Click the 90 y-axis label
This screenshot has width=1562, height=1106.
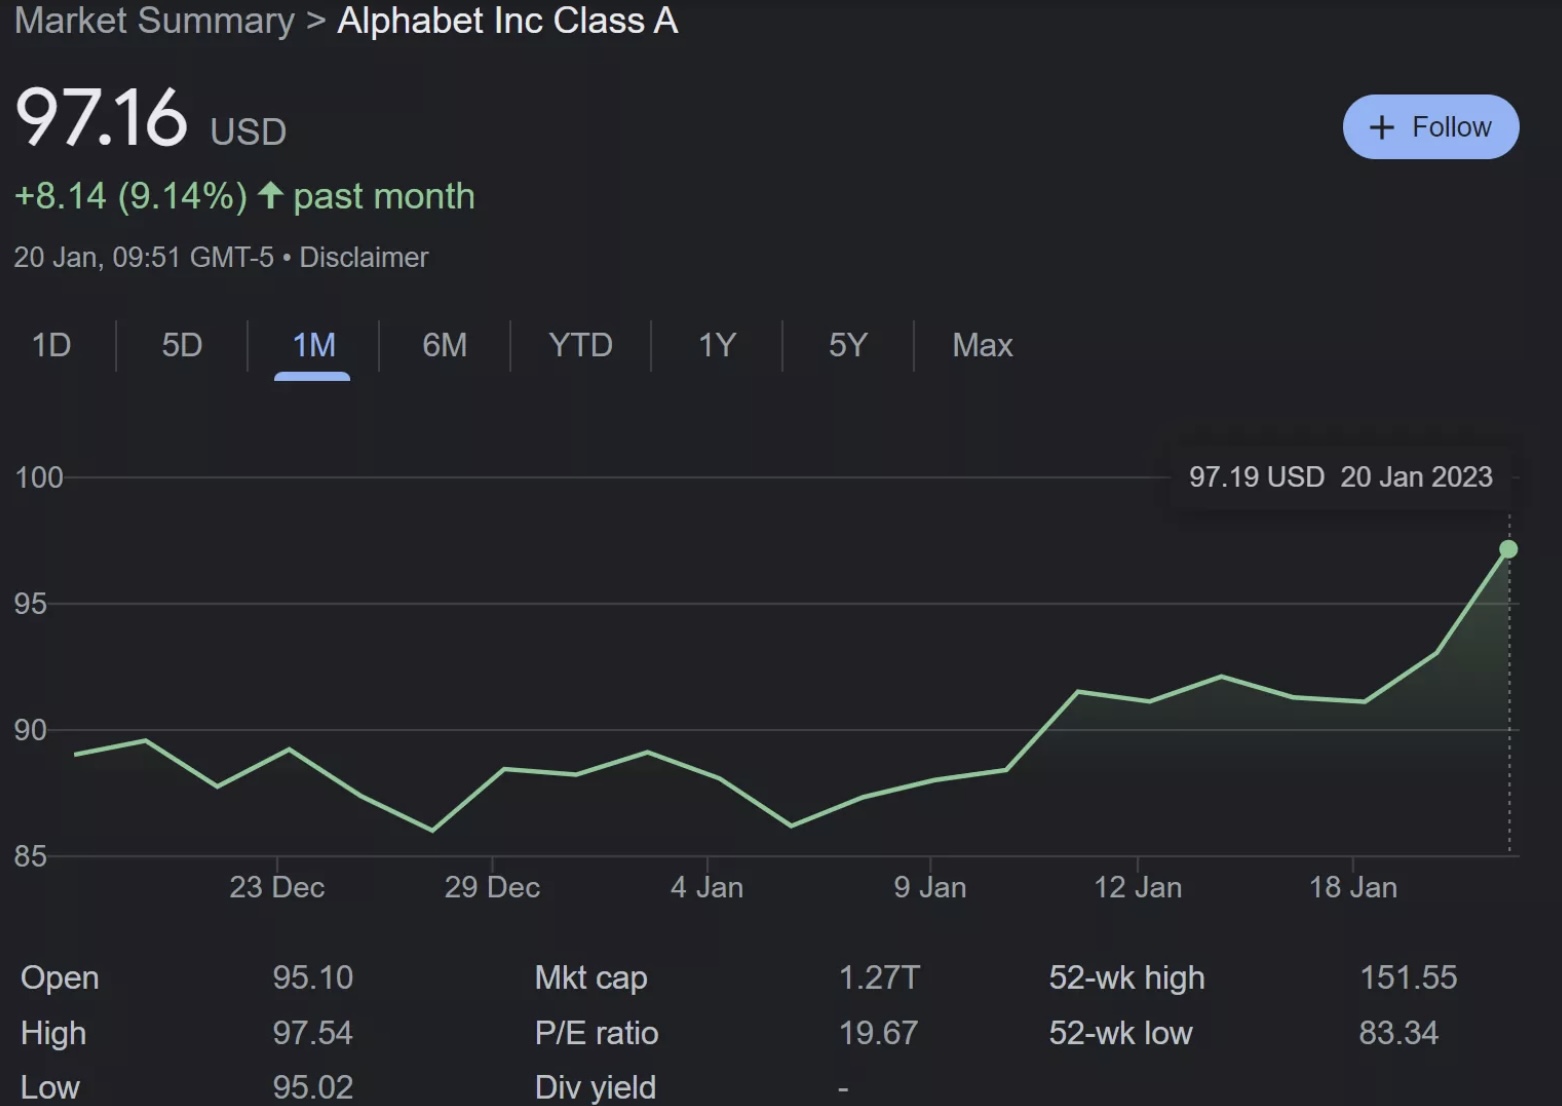coord(30,730)
